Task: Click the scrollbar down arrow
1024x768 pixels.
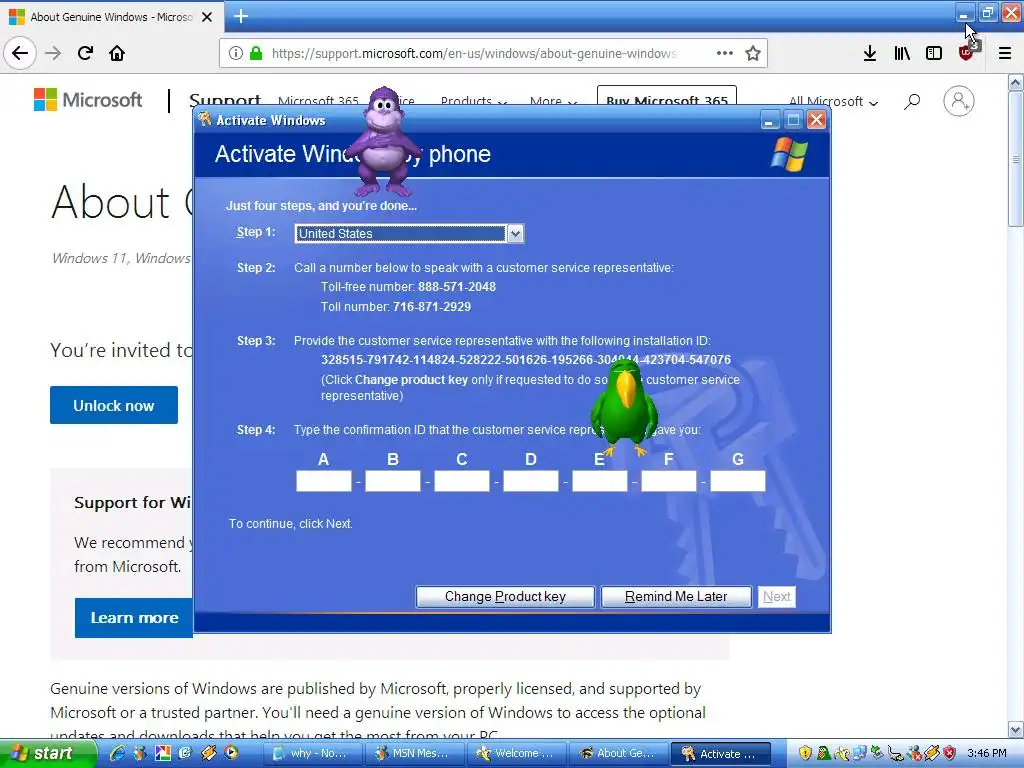Action: pos(1016,729)
